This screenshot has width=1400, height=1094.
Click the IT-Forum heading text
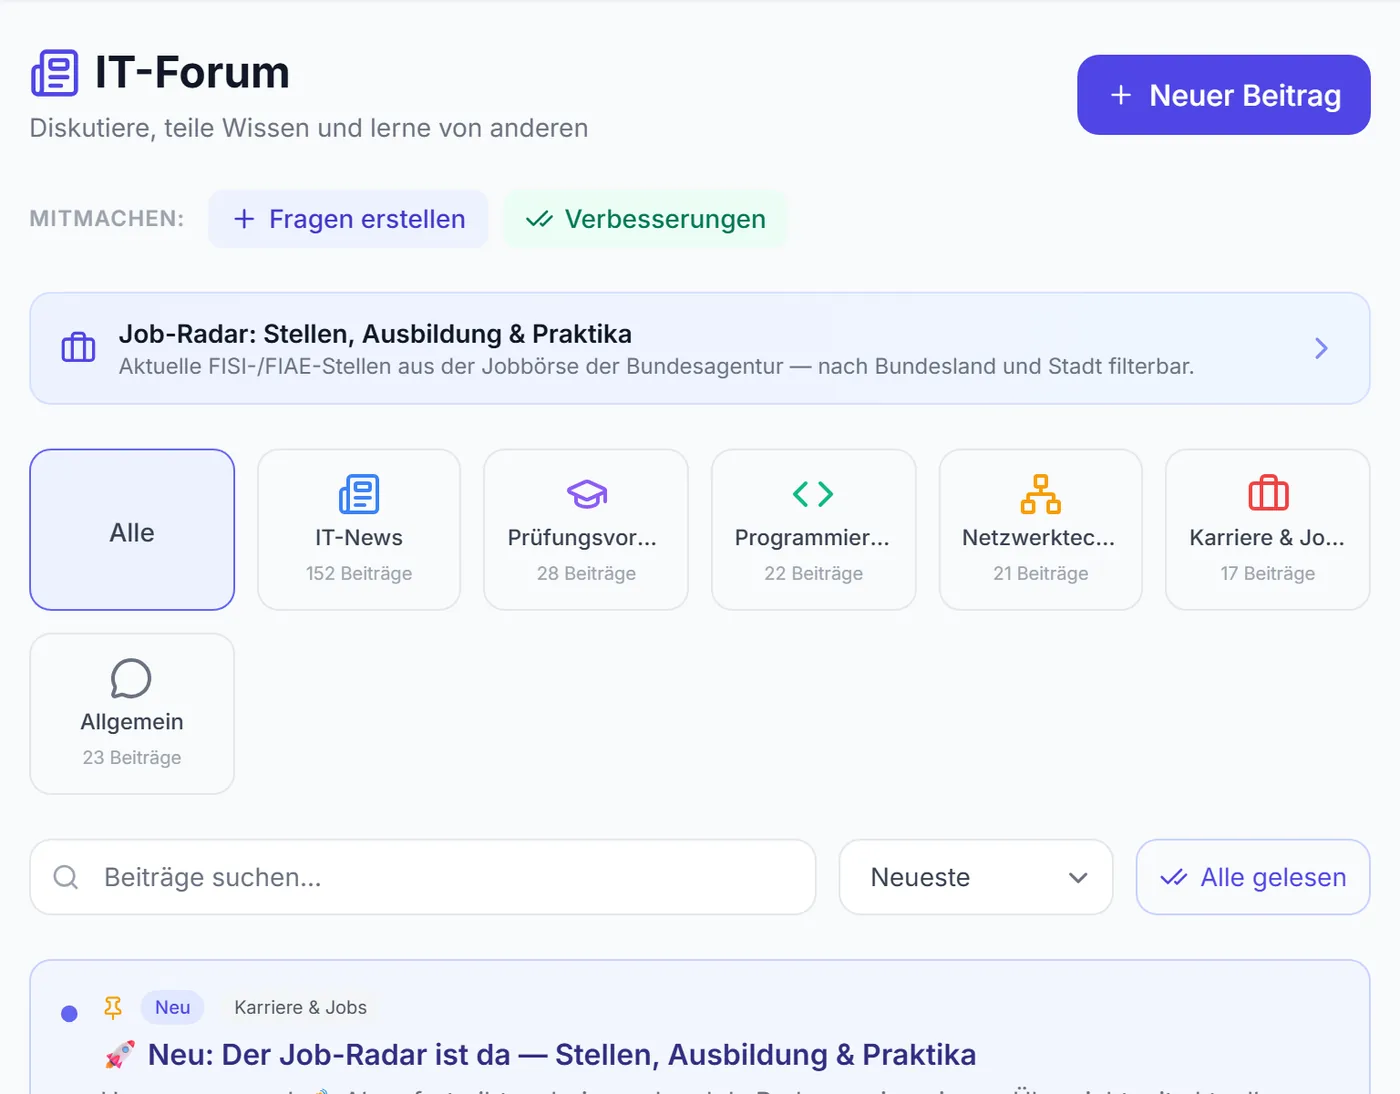192,73
